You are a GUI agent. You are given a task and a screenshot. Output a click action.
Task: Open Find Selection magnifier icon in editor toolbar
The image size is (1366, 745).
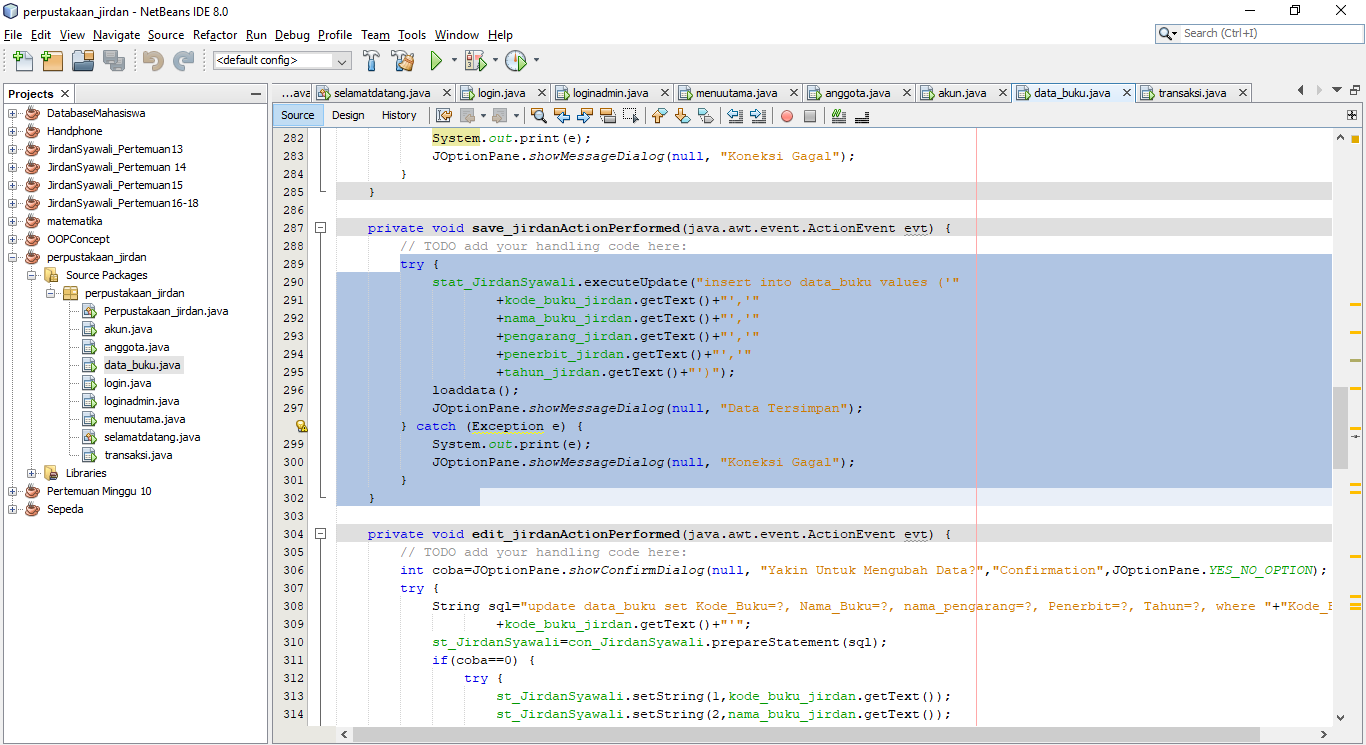(538, 115)
